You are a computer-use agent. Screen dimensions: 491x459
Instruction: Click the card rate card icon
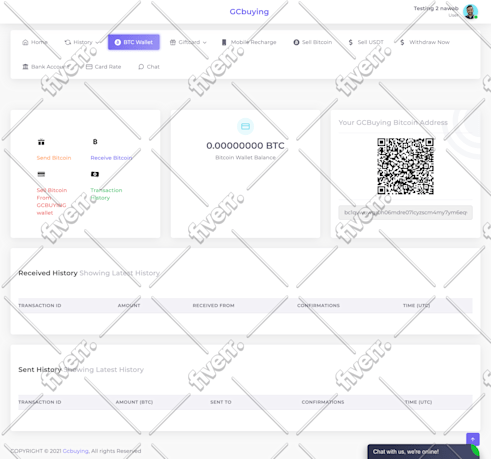point(89,67)
